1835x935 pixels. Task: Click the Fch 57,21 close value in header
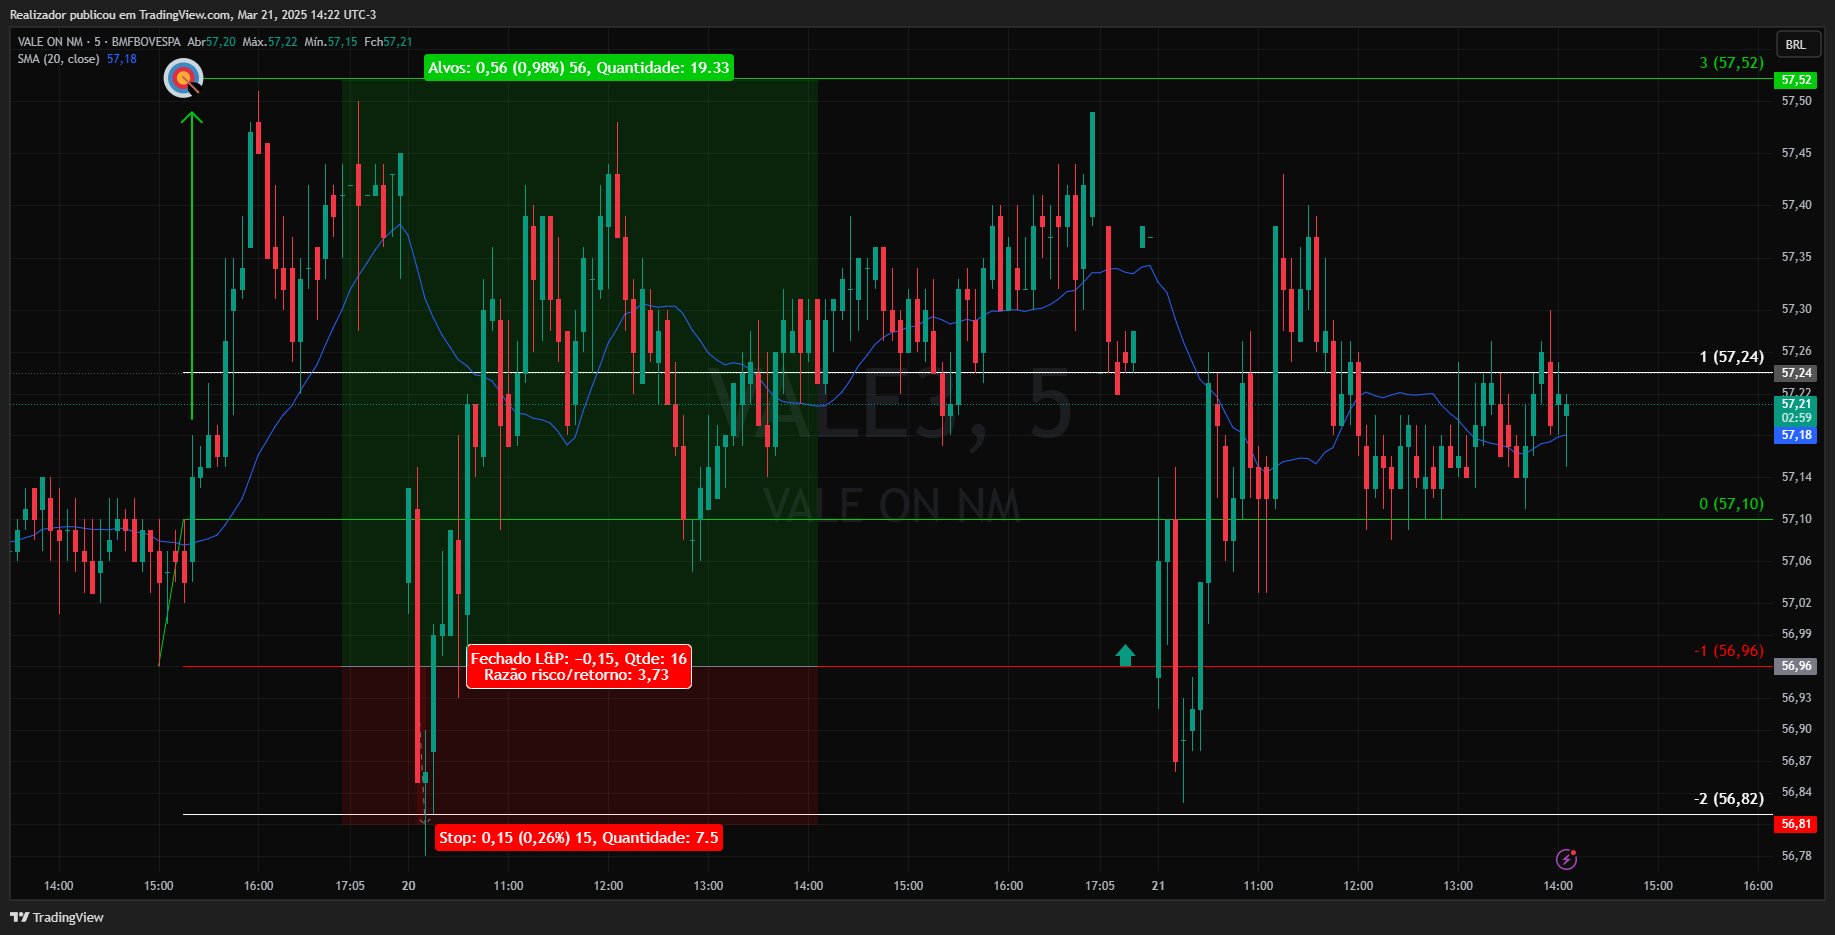[x=388, y=42]
